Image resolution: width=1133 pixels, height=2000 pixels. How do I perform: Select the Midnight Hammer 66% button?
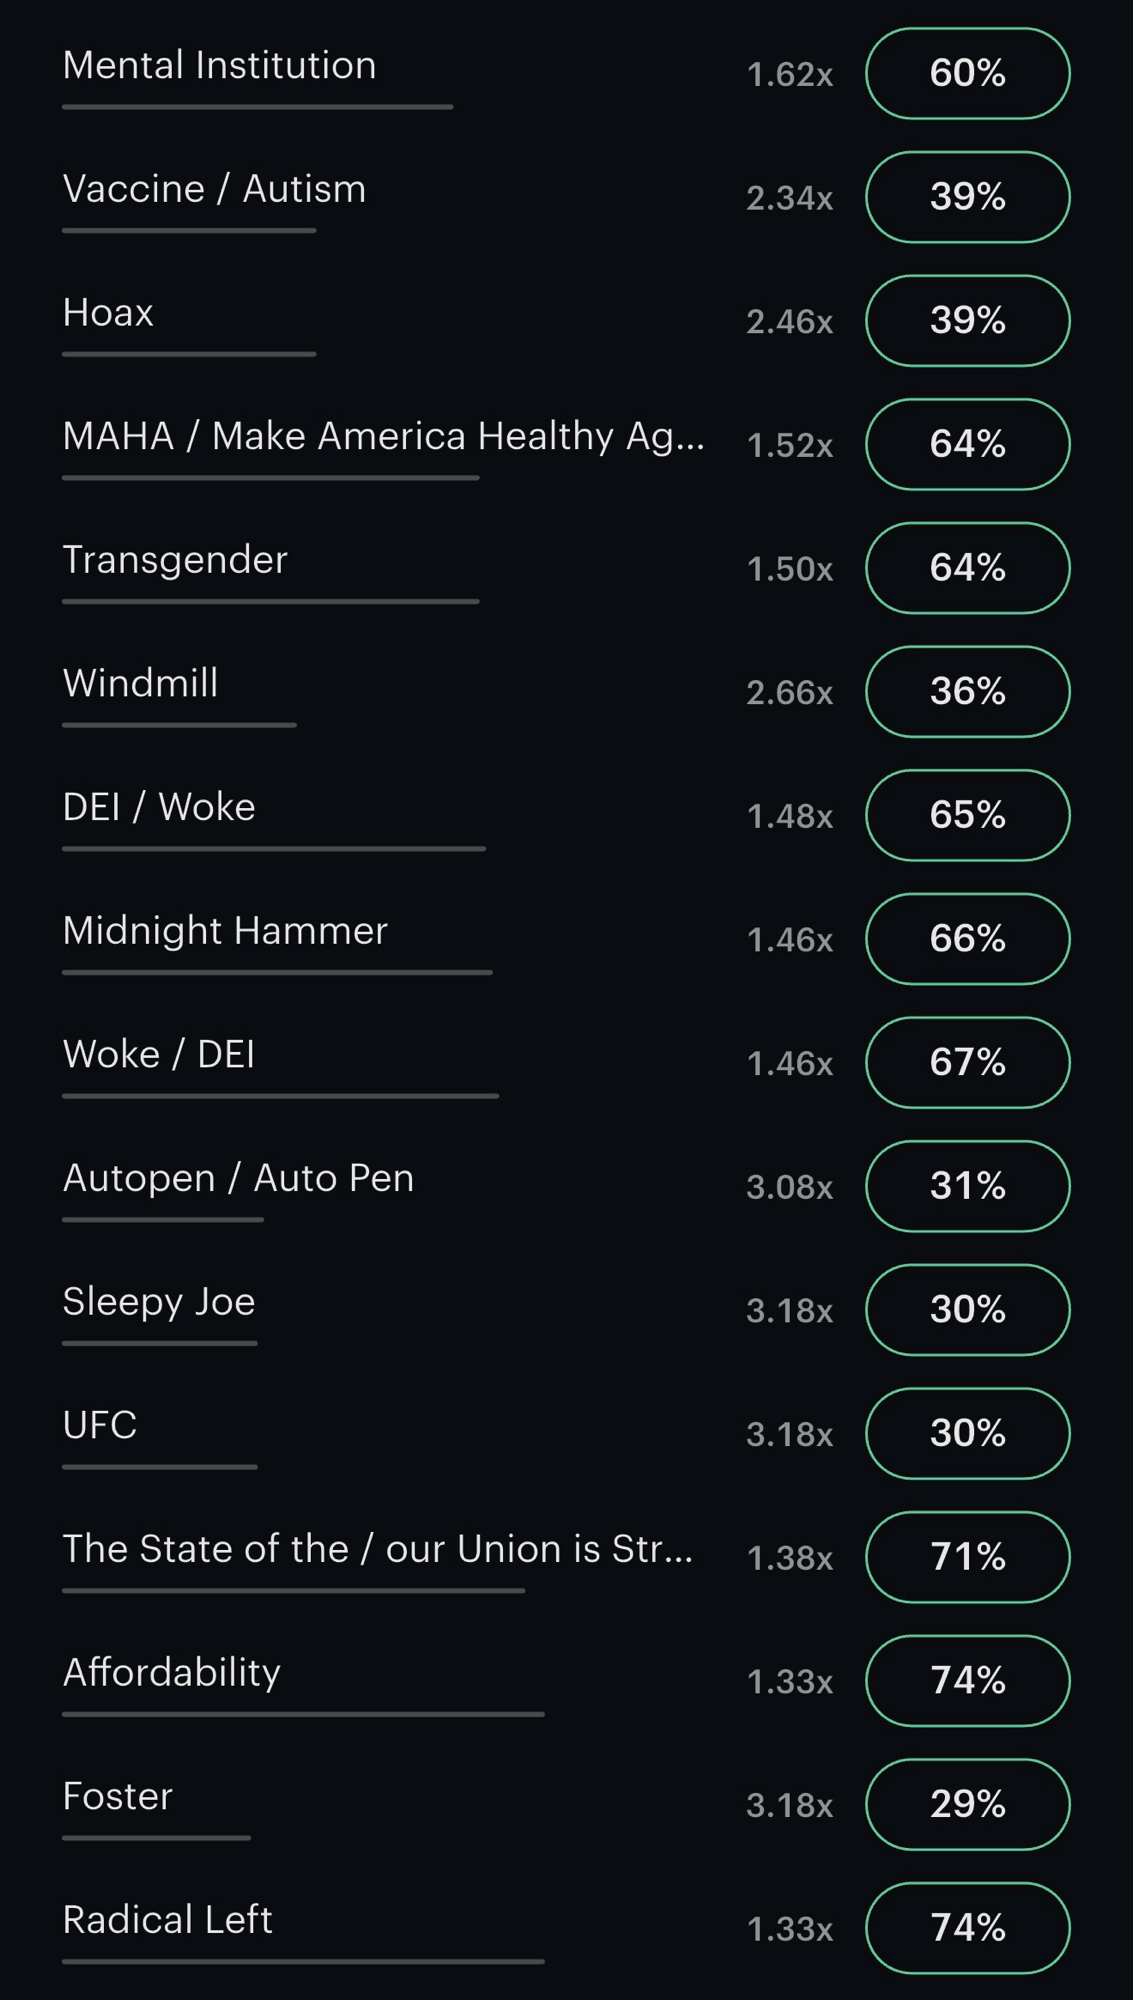point(967,939)
